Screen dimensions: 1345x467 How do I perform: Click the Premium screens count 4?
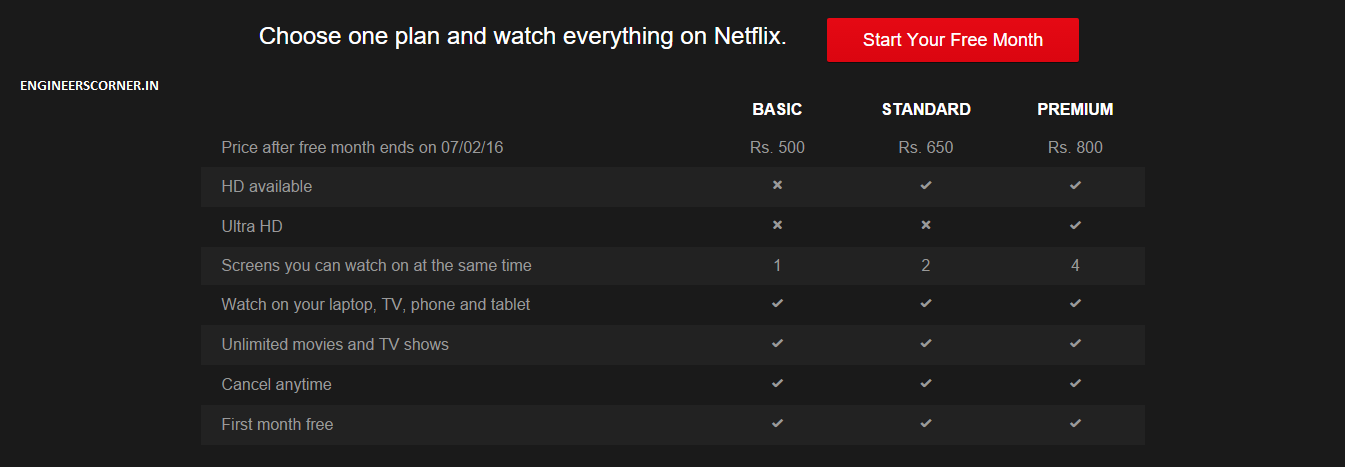1075,265
